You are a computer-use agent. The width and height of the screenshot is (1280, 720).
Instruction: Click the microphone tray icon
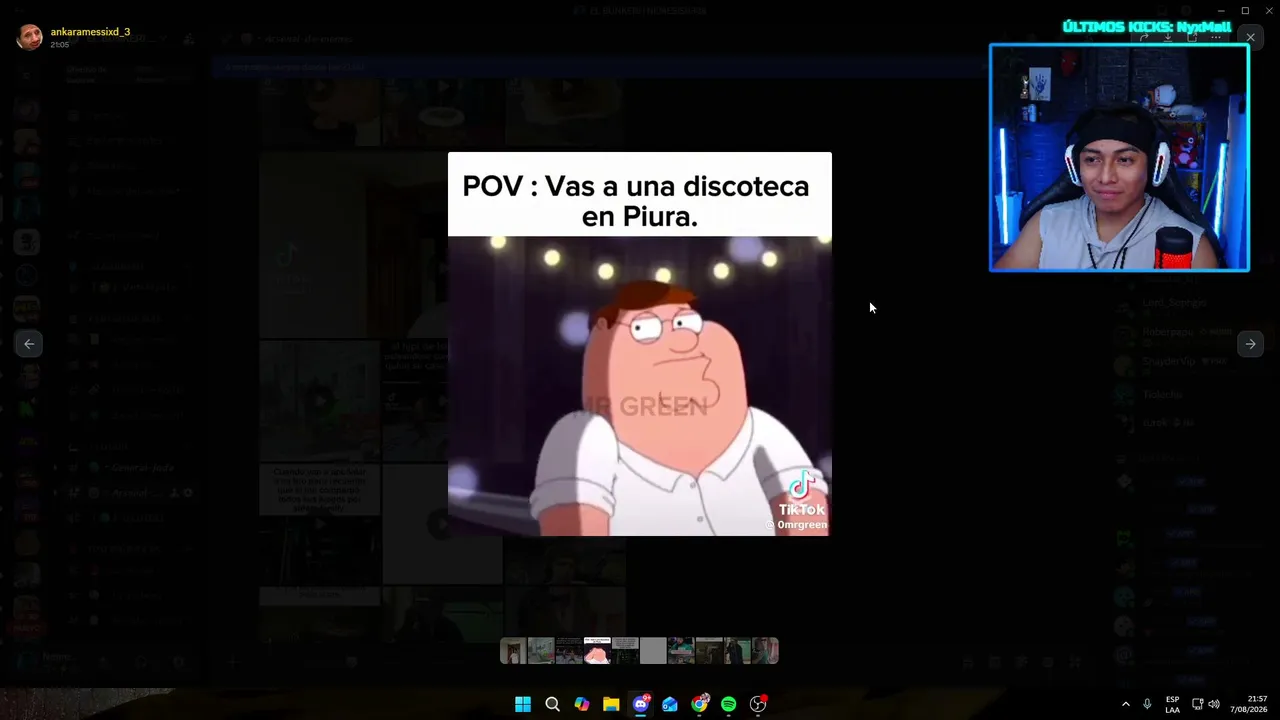(x=1147, y=704)
